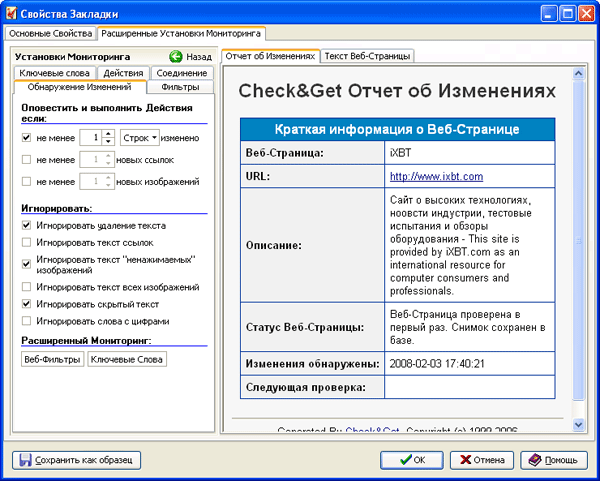
Task: Enable the 'не менее новых ссылок' checkbox
Action: (x=26, y=159)
